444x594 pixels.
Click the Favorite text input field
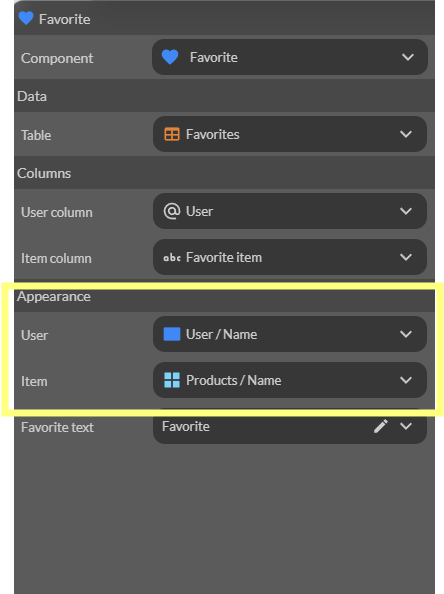pos(290,426)
